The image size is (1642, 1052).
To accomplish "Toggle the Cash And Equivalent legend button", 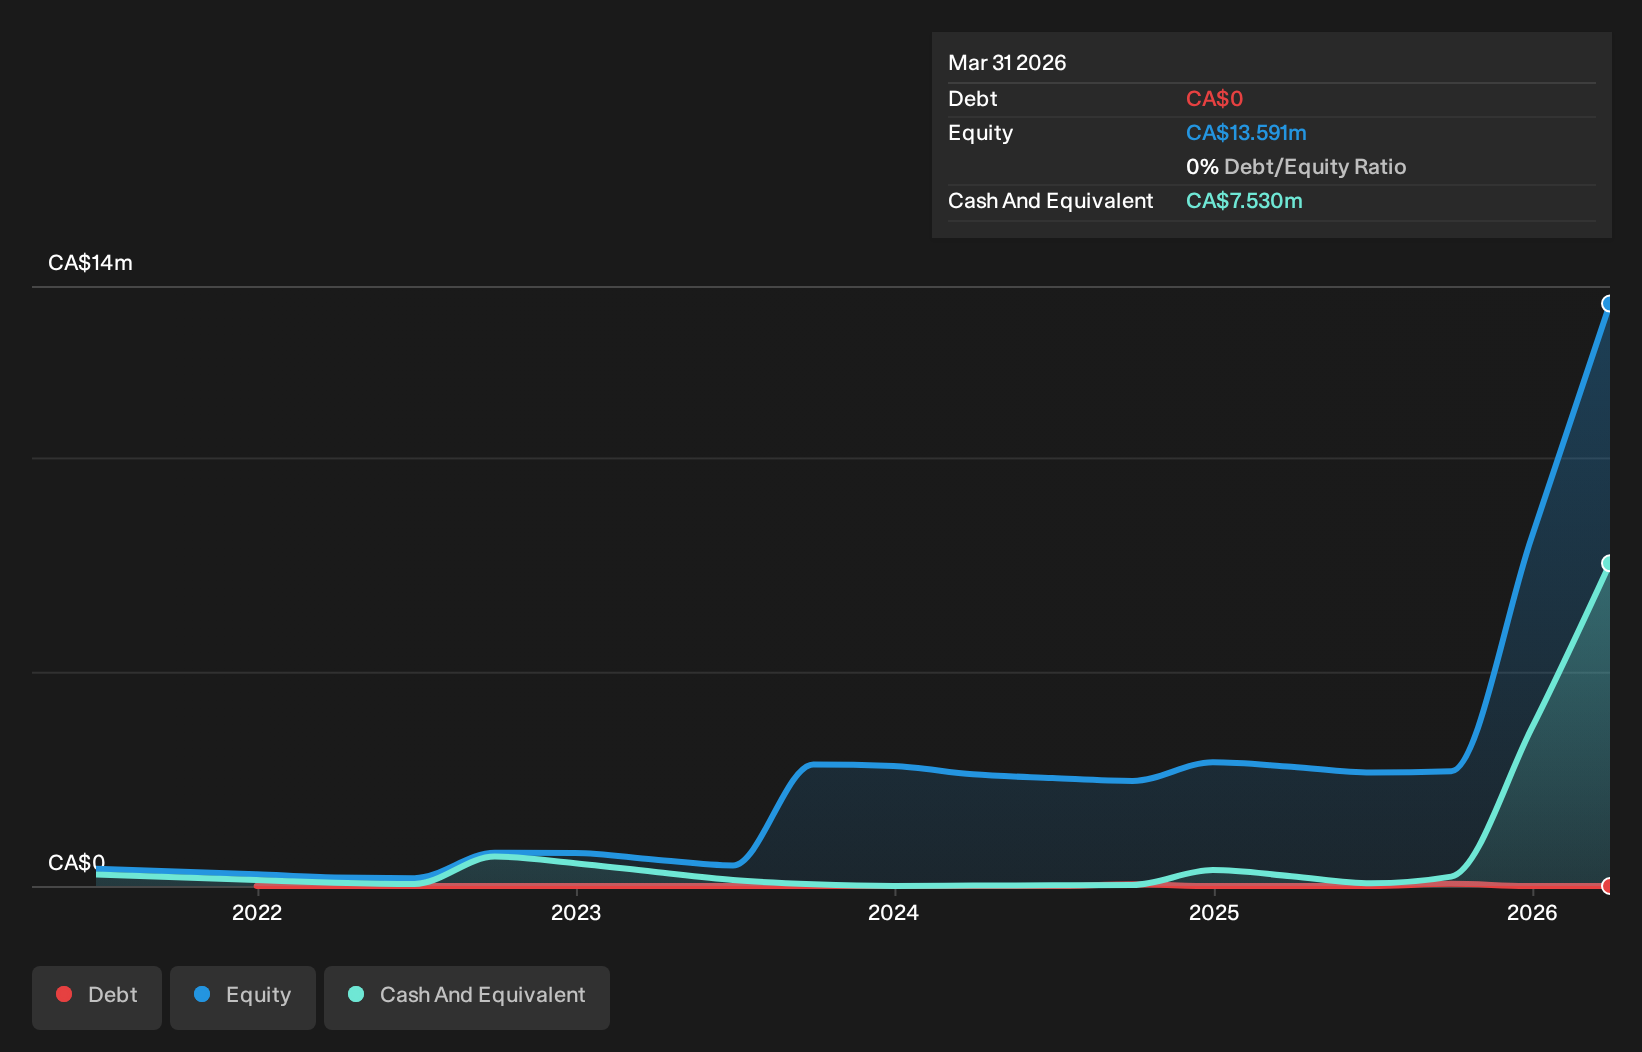I will [467, 997].
